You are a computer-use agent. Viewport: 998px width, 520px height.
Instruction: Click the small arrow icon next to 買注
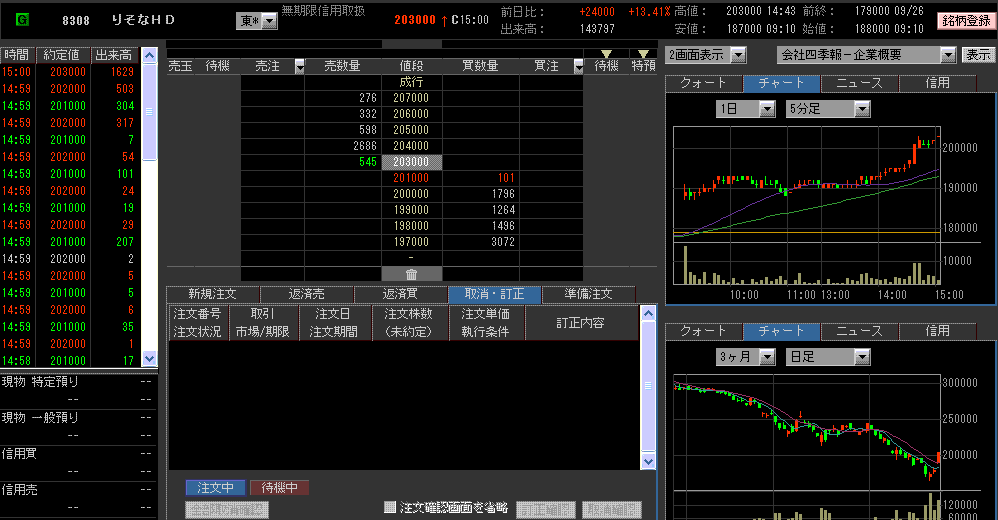(x=577, y=66)
